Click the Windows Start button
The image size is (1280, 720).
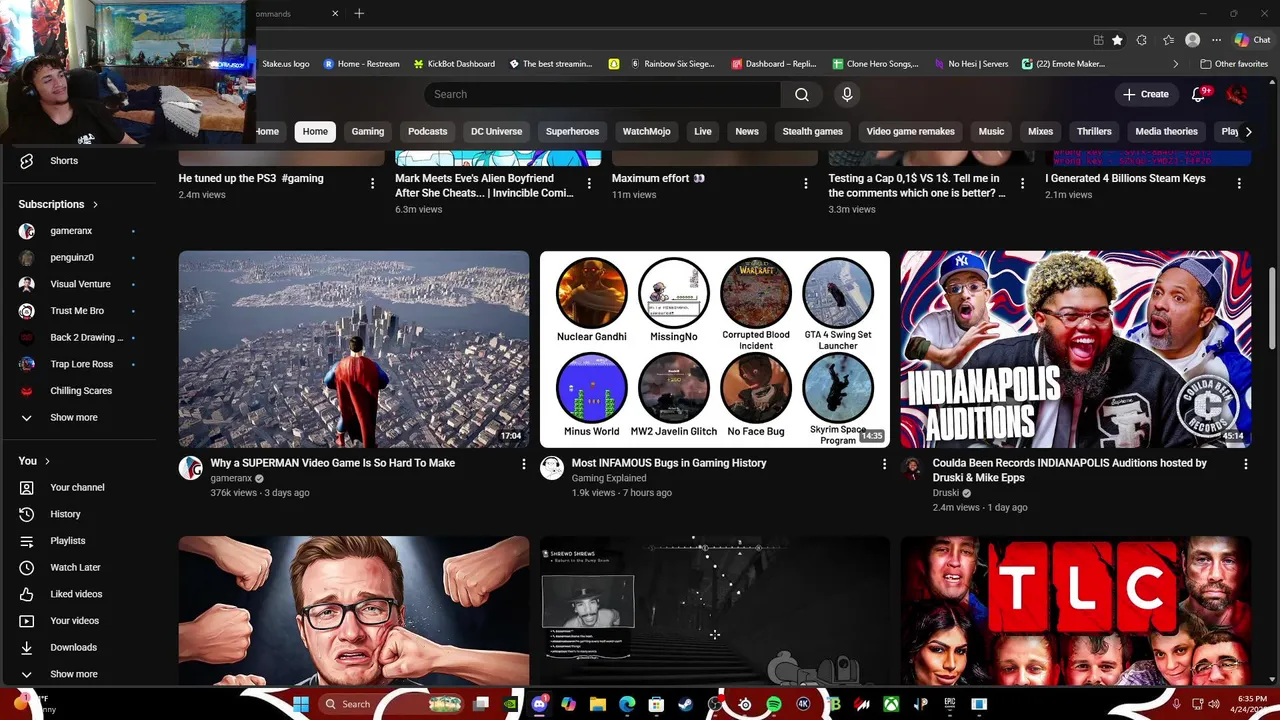click(300, 704)
